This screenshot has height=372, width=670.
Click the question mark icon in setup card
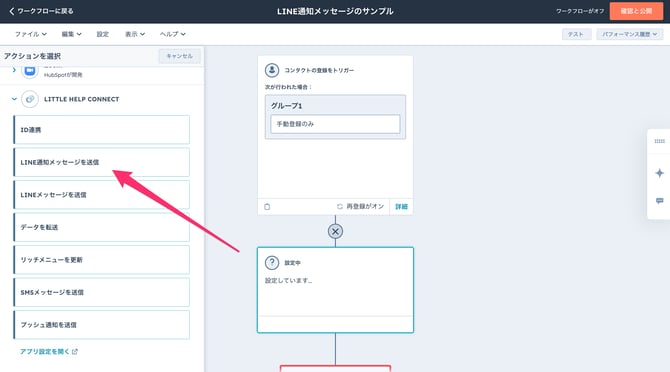pyautogui.click(x=272, y=263)
